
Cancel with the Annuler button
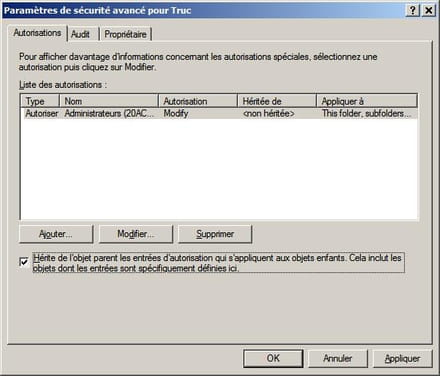pos(338,358)
